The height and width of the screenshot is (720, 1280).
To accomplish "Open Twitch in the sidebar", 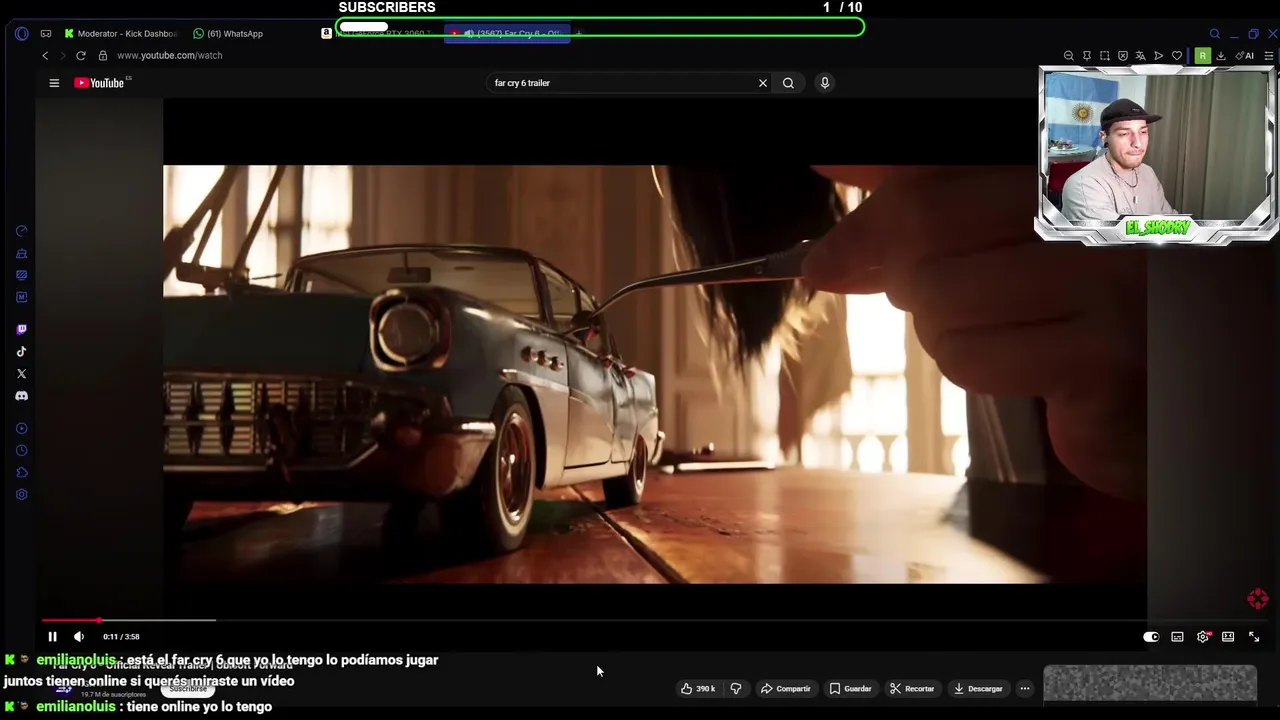I will pos(22,329).
